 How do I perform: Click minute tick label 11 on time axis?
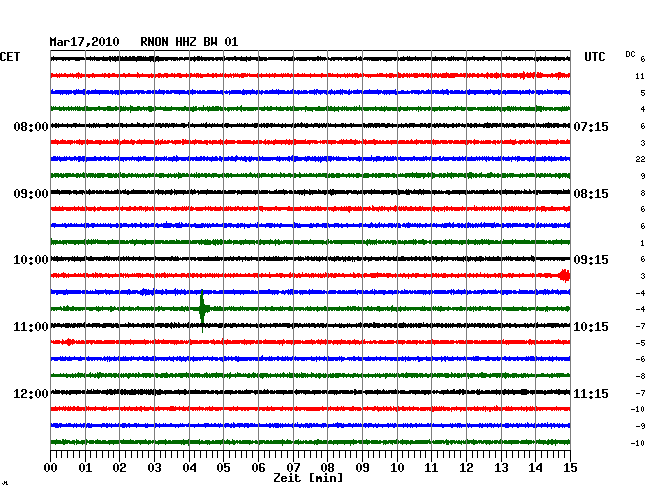click(432, 467)
